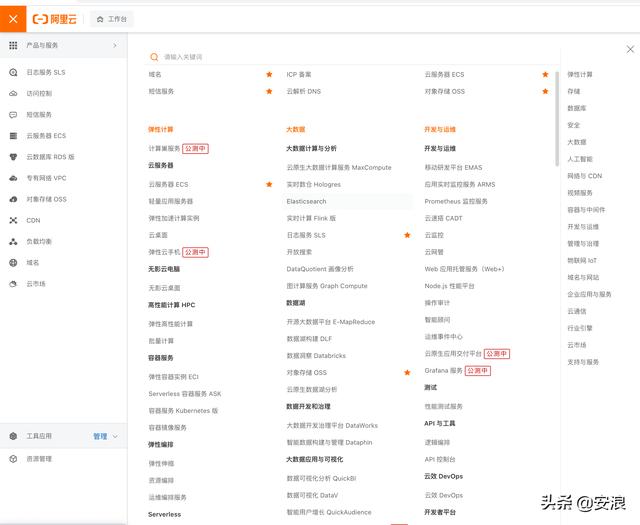
Task: Close the menu with the orange X button
Action: pyautogui.click(x=13, y=19)
